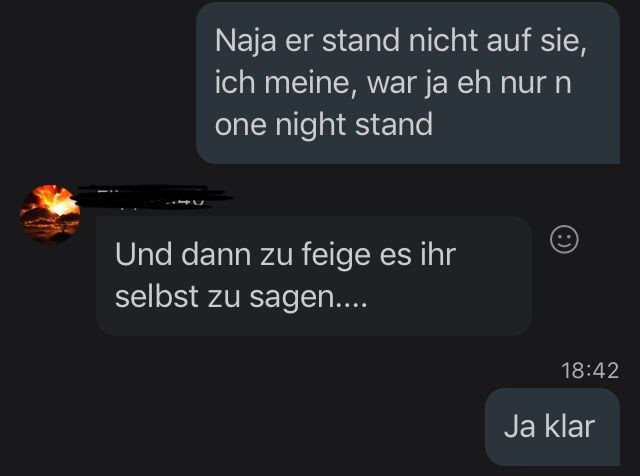Click the word "feige" in the reply
Image resolution: width=640 pixels, height=476 pixels.
click(x=336, y=256)
